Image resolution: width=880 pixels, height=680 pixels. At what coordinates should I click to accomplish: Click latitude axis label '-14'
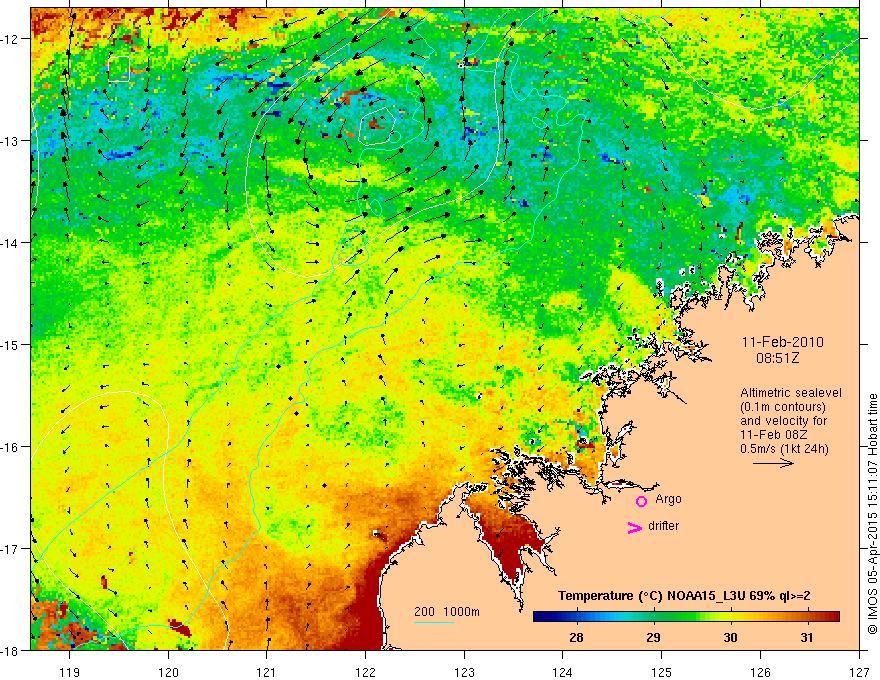pyautogui.click(x=10, y=243)
